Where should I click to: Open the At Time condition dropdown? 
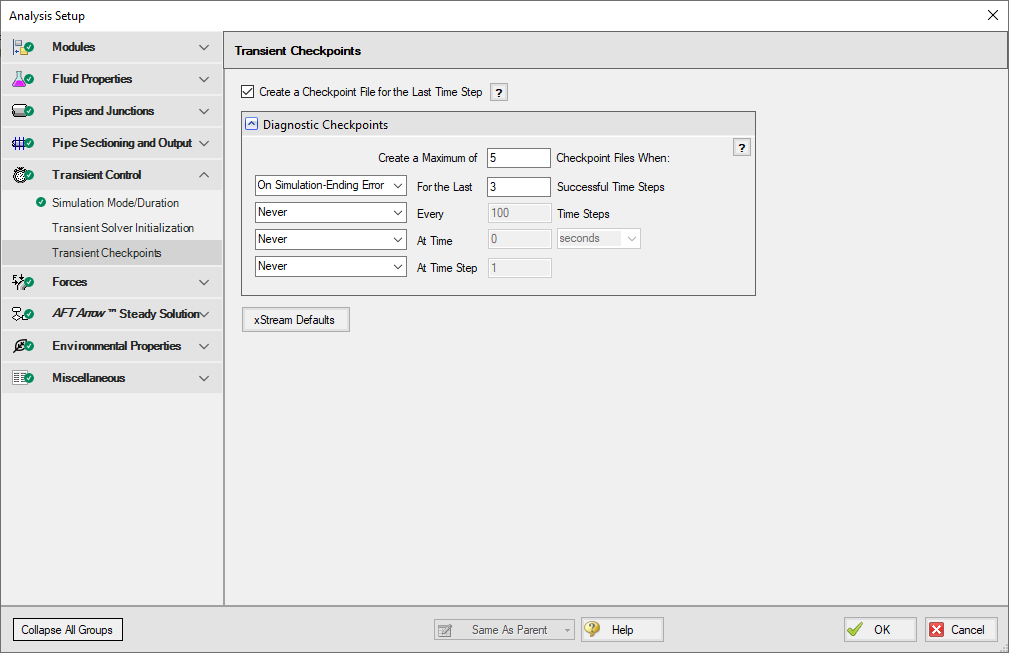pos(331,239)
